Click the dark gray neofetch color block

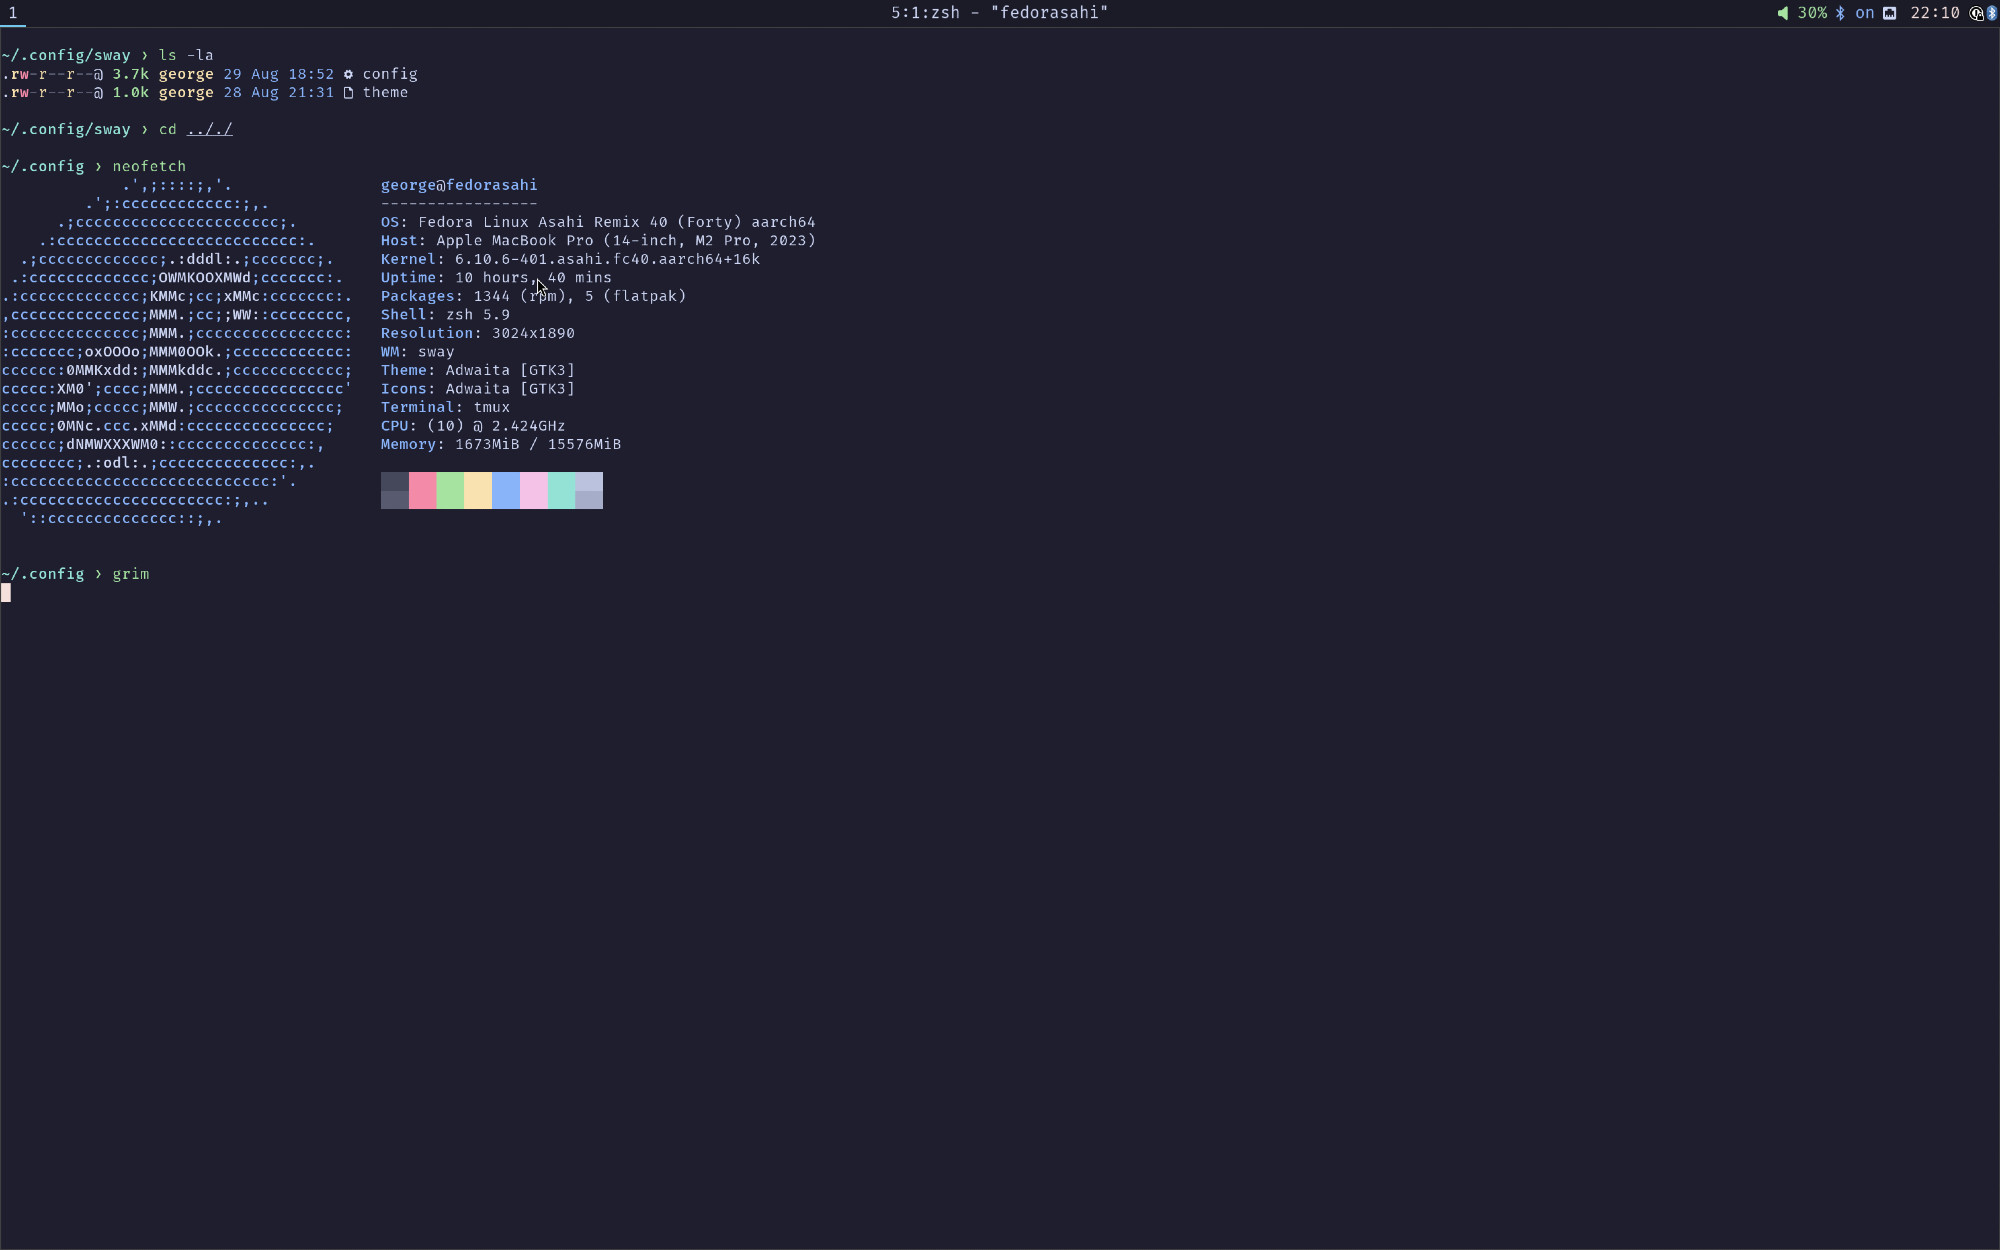tap(395, 490)
